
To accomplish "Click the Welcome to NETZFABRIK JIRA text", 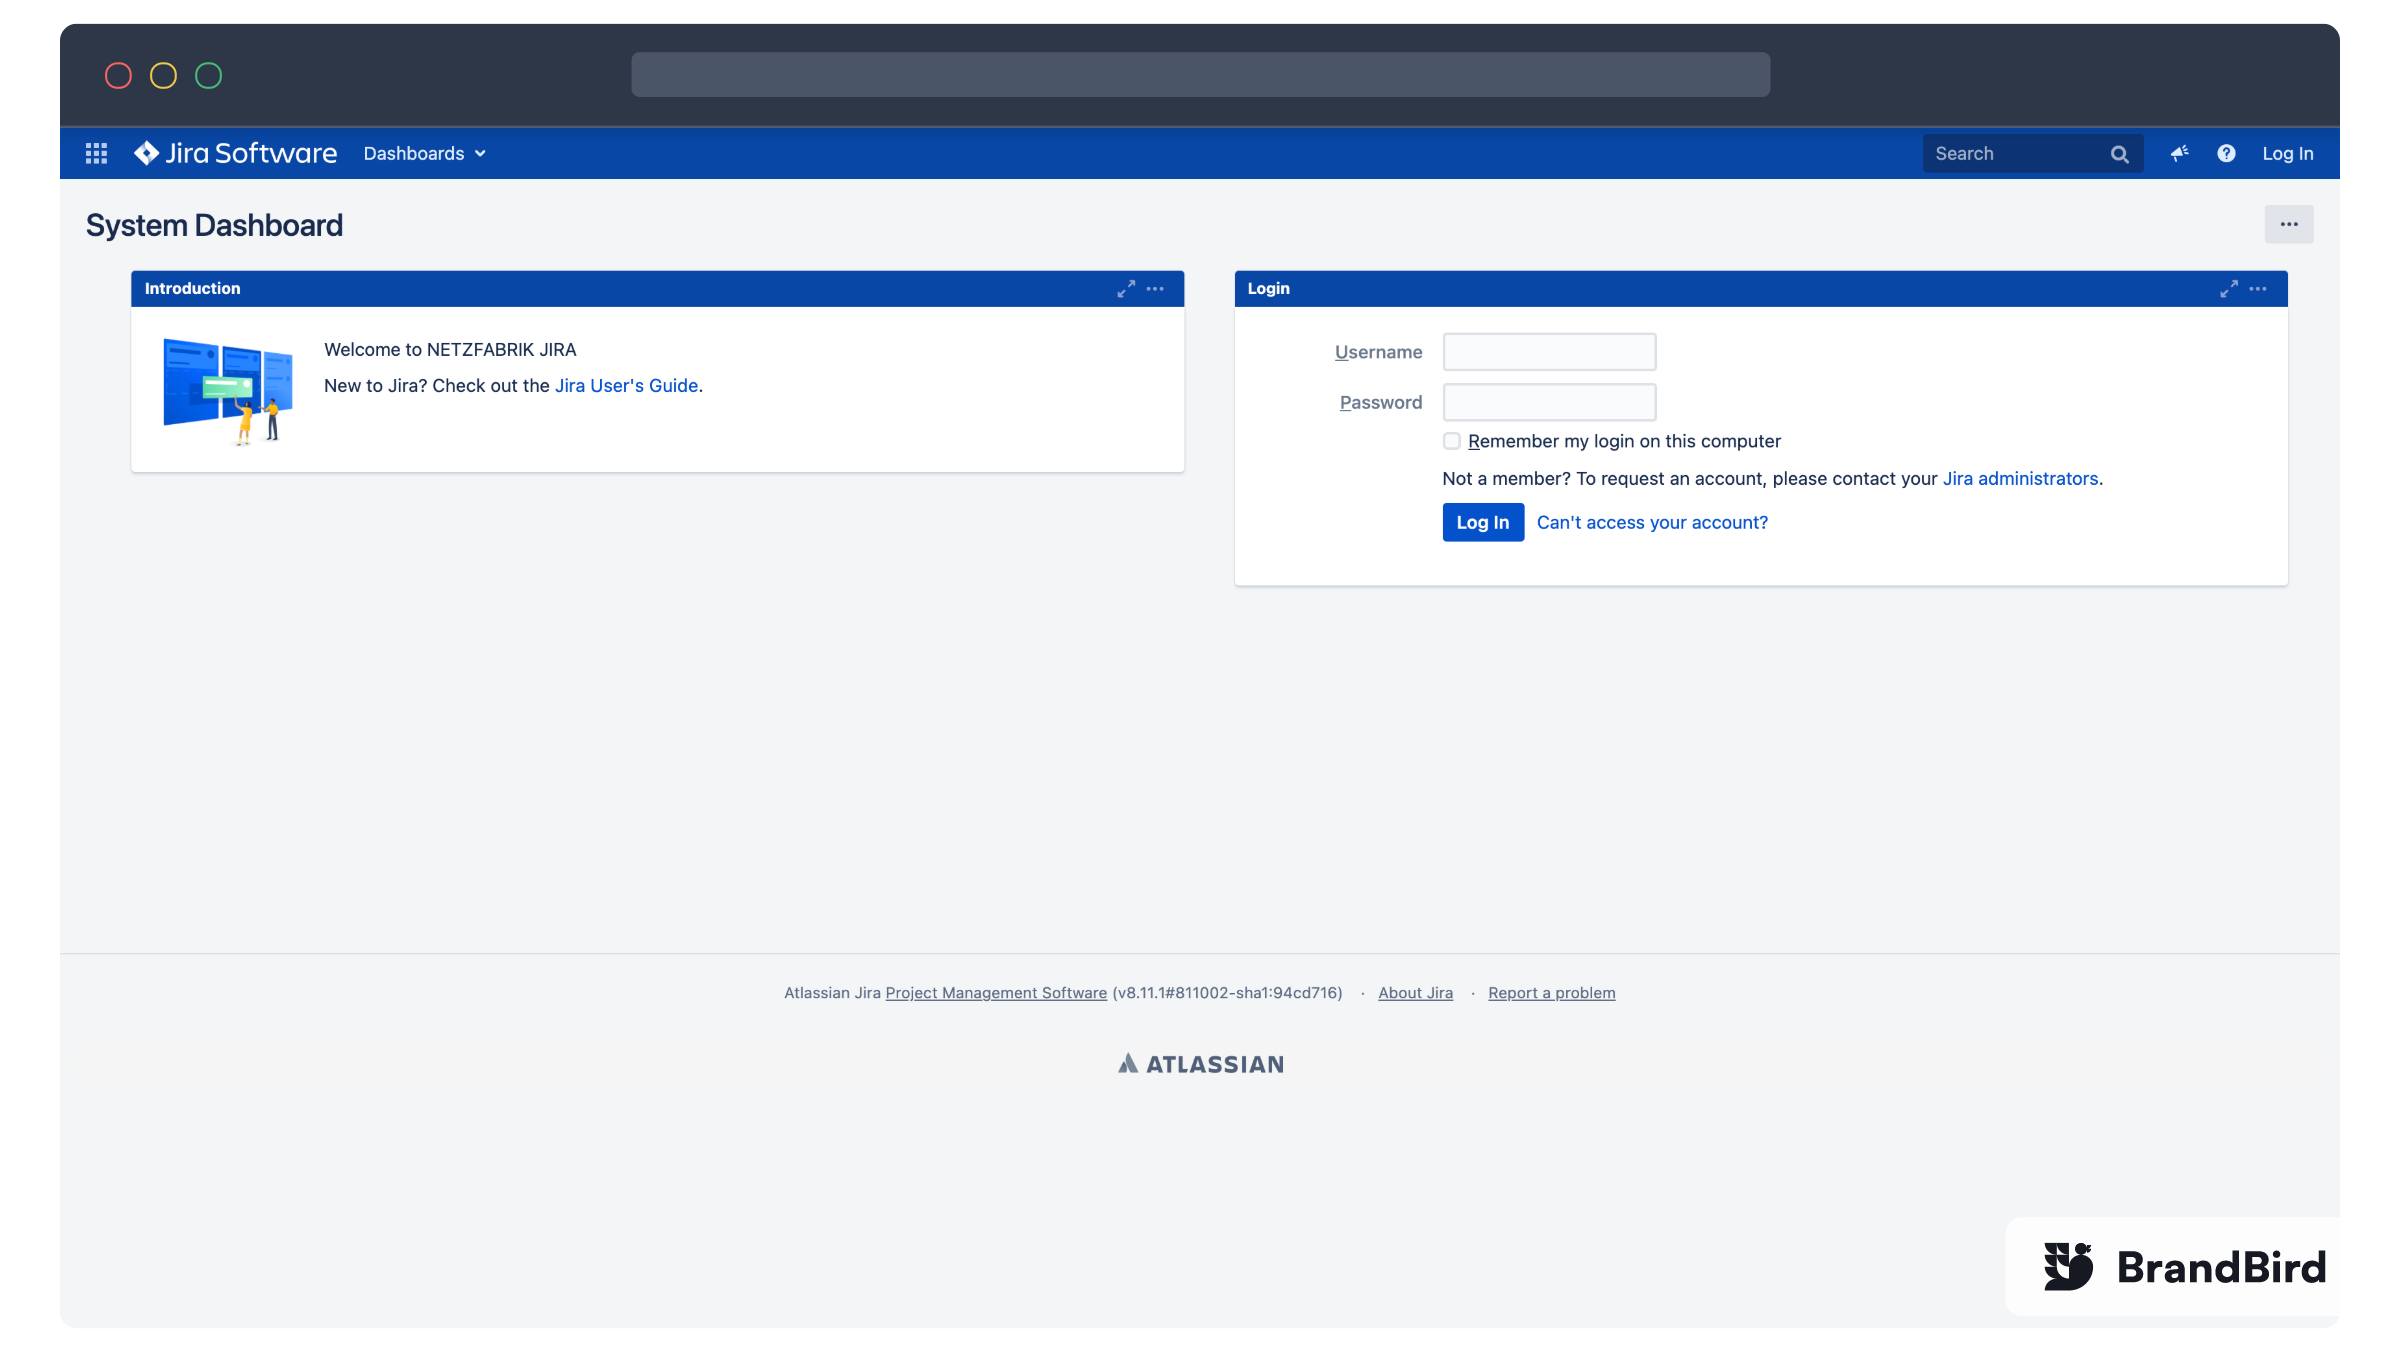I will 450,349.
